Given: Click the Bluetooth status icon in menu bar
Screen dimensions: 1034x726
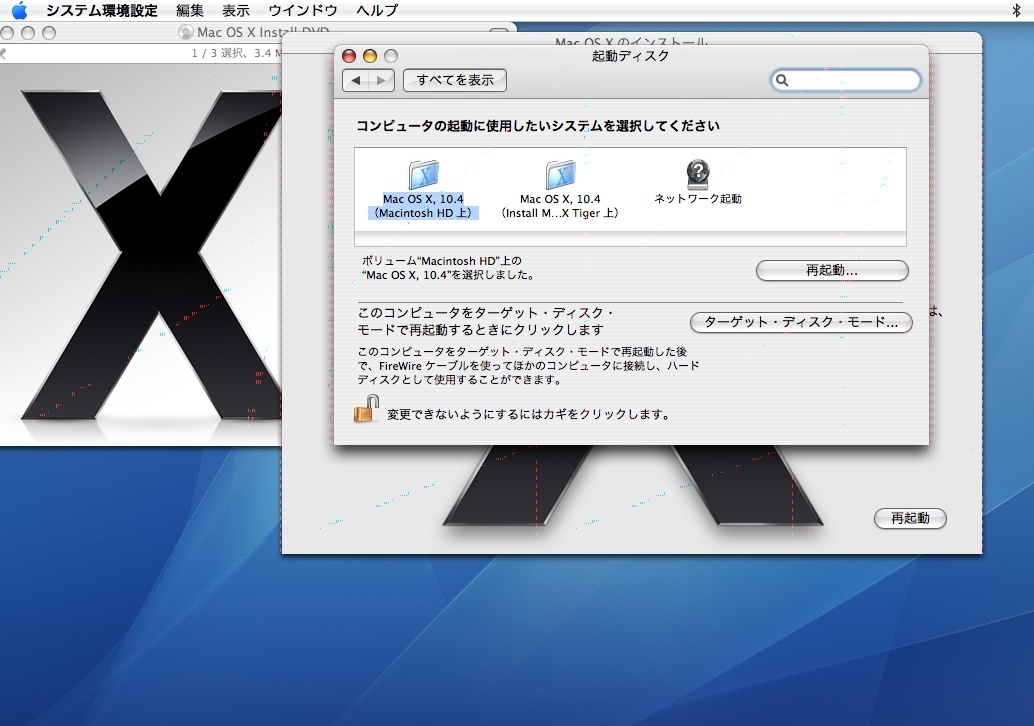Looking at the screenshot, I should [1016, 11].
